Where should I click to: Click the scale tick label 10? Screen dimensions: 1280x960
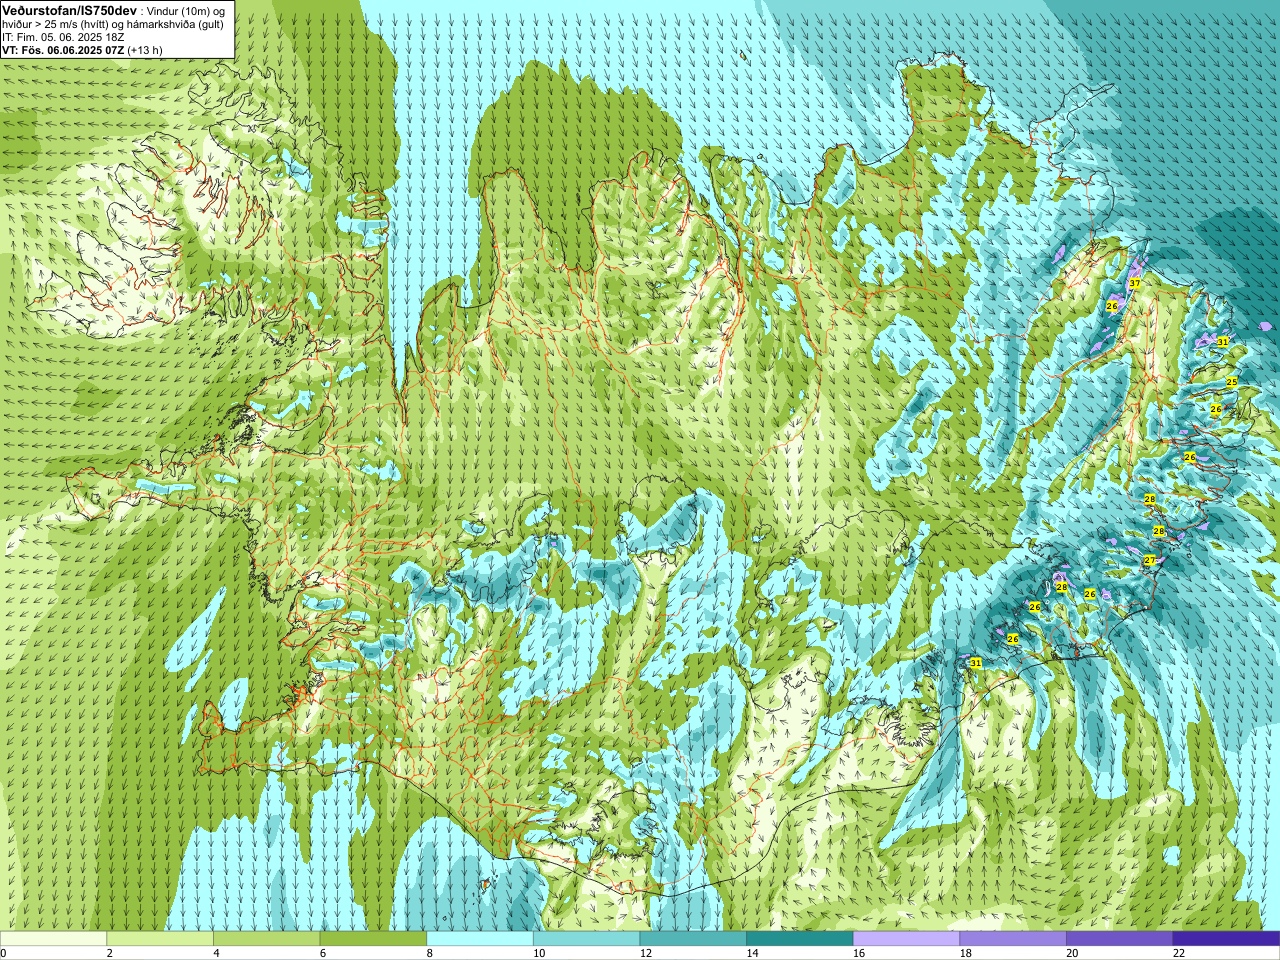539,953
